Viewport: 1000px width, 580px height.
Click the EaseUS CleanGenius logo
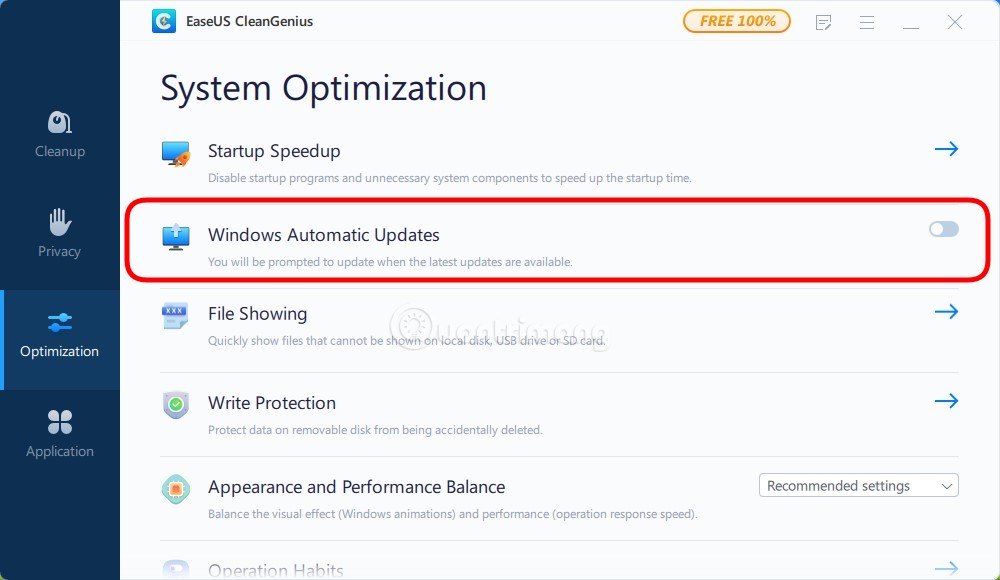click(164, 20)
